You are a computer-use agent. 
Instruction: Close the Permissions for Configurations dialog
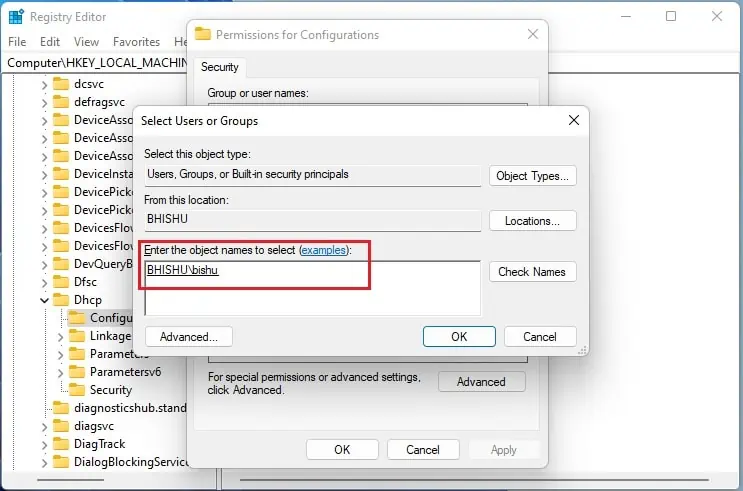pyautogui.click(x=533, y=34)
